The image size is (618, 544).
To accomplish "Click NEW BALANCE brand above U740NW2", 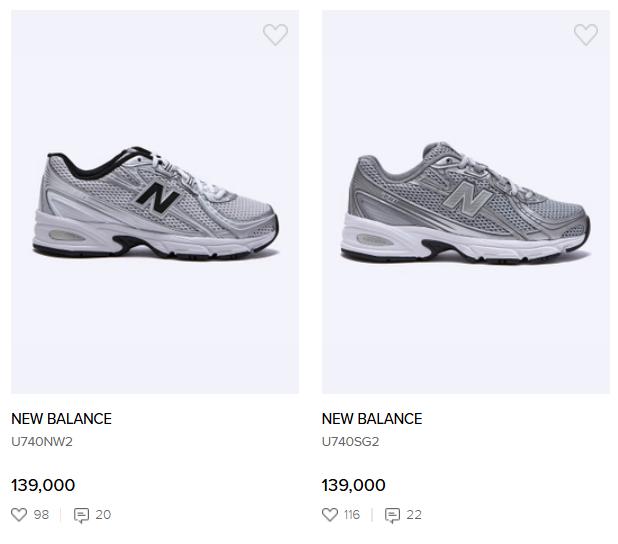I will 61,419.
